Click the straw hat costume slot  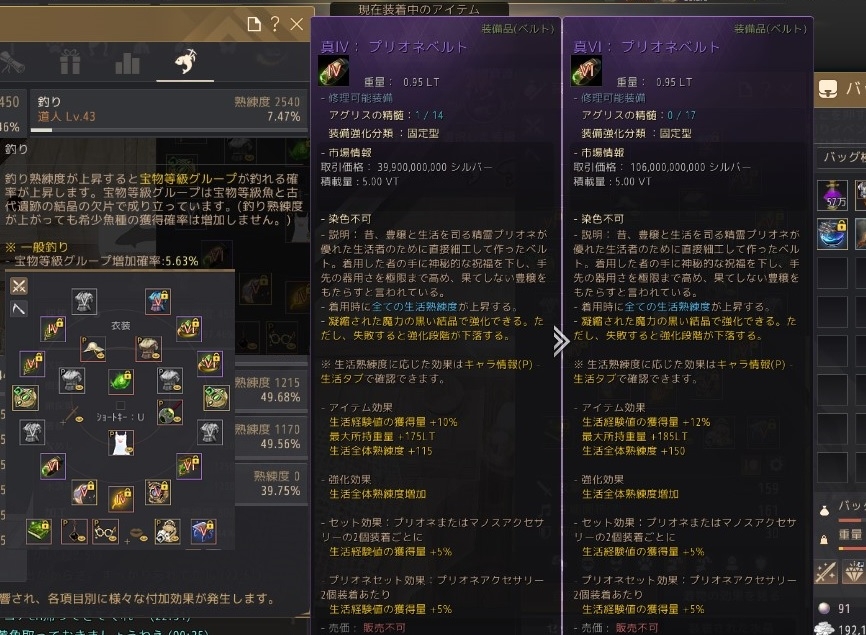pyautogui.click(x=93, y=349)
